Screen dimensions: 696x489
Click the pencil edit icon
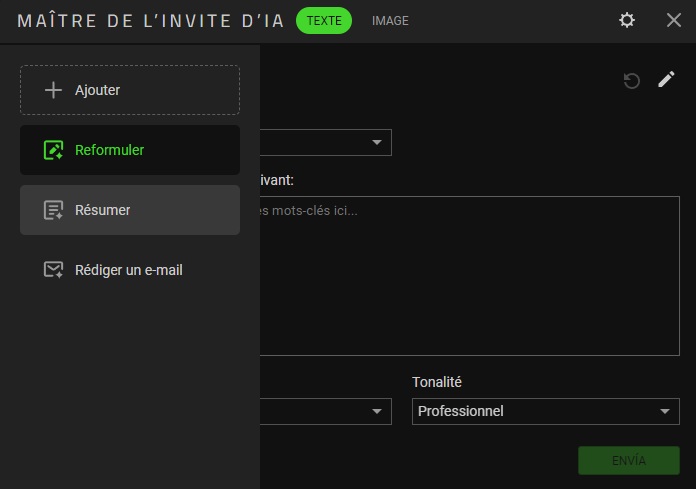point(666,80)
